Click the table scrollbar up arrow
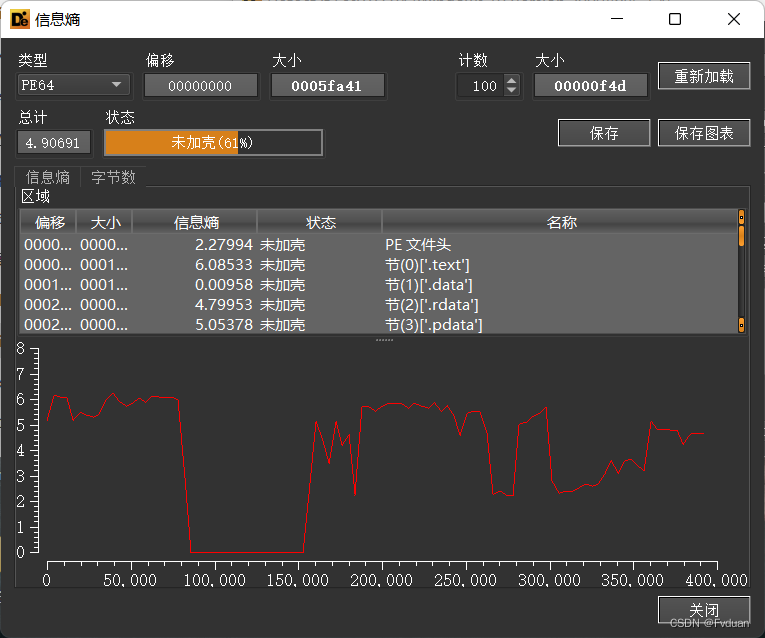Viewport: 765px width, 638px height. tap(742, 217)
